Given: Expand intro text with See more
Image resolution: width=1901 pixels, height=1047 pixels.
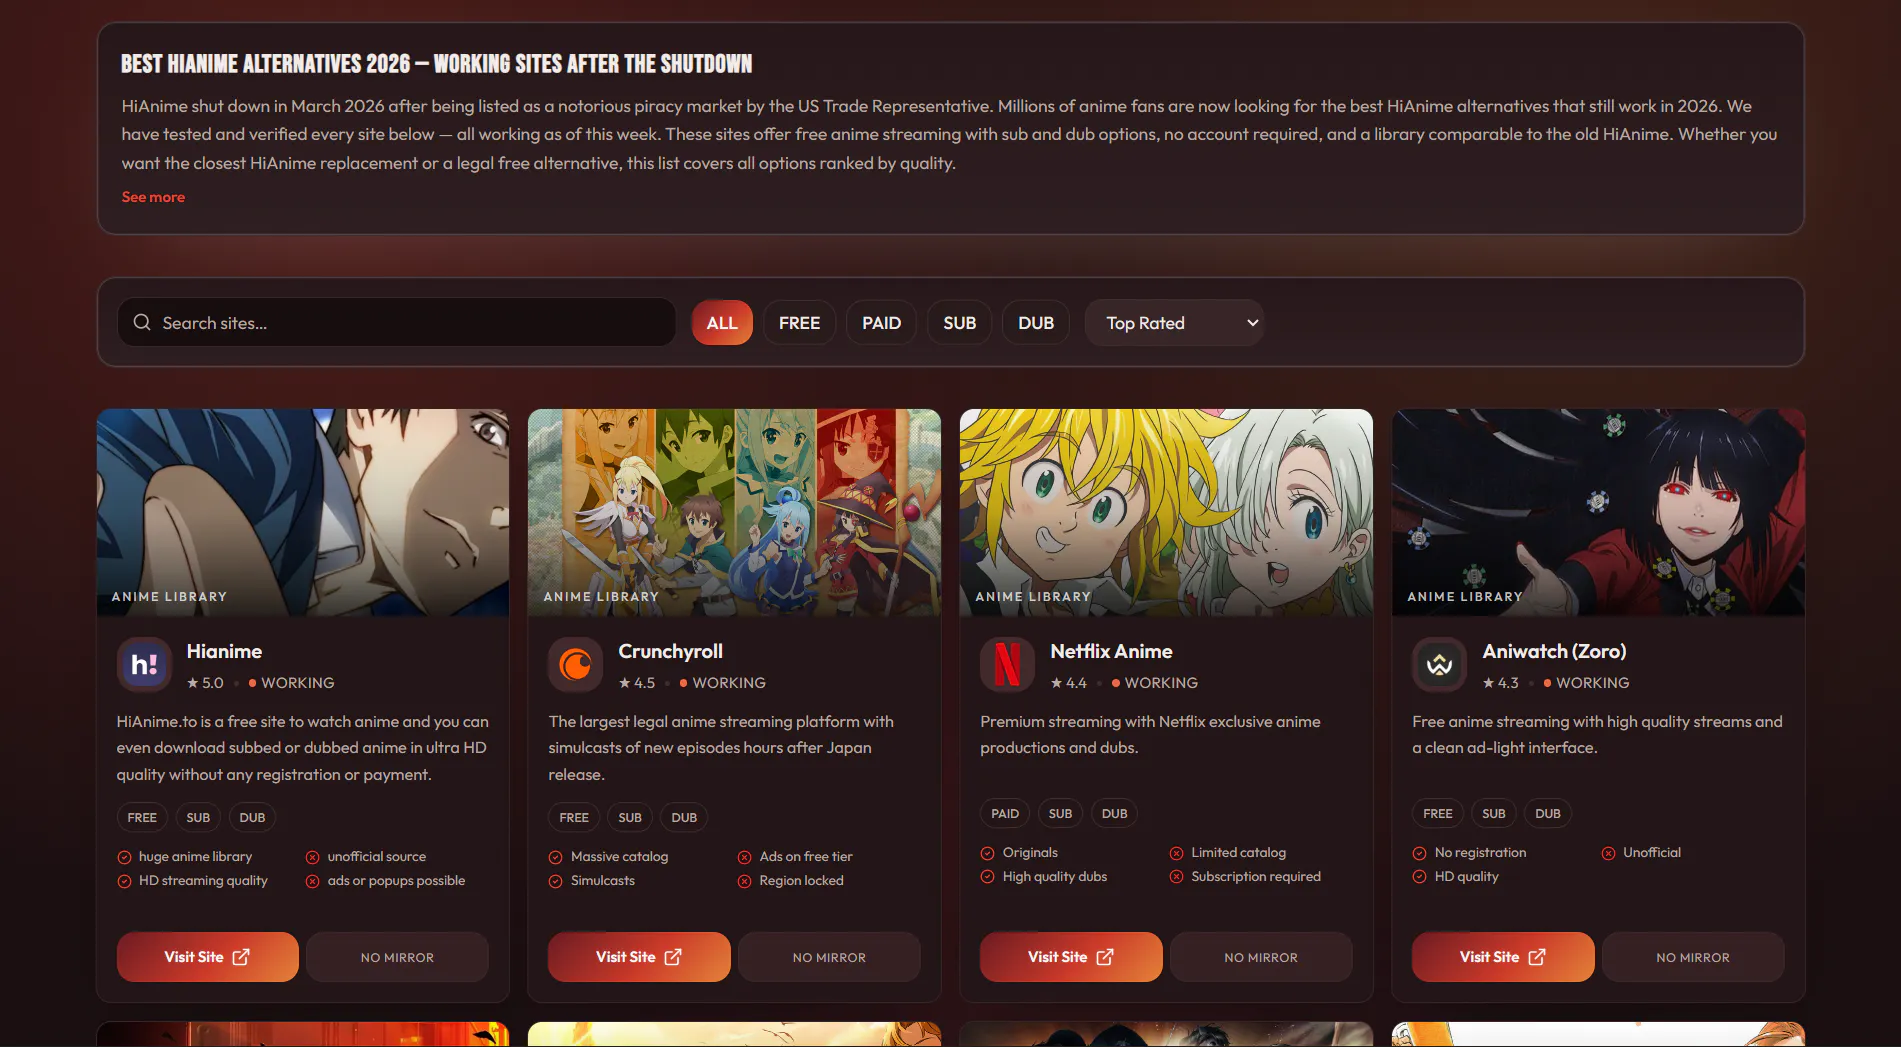Looking at the screenshot, I should pyautogui.click(x=153, y=197).
